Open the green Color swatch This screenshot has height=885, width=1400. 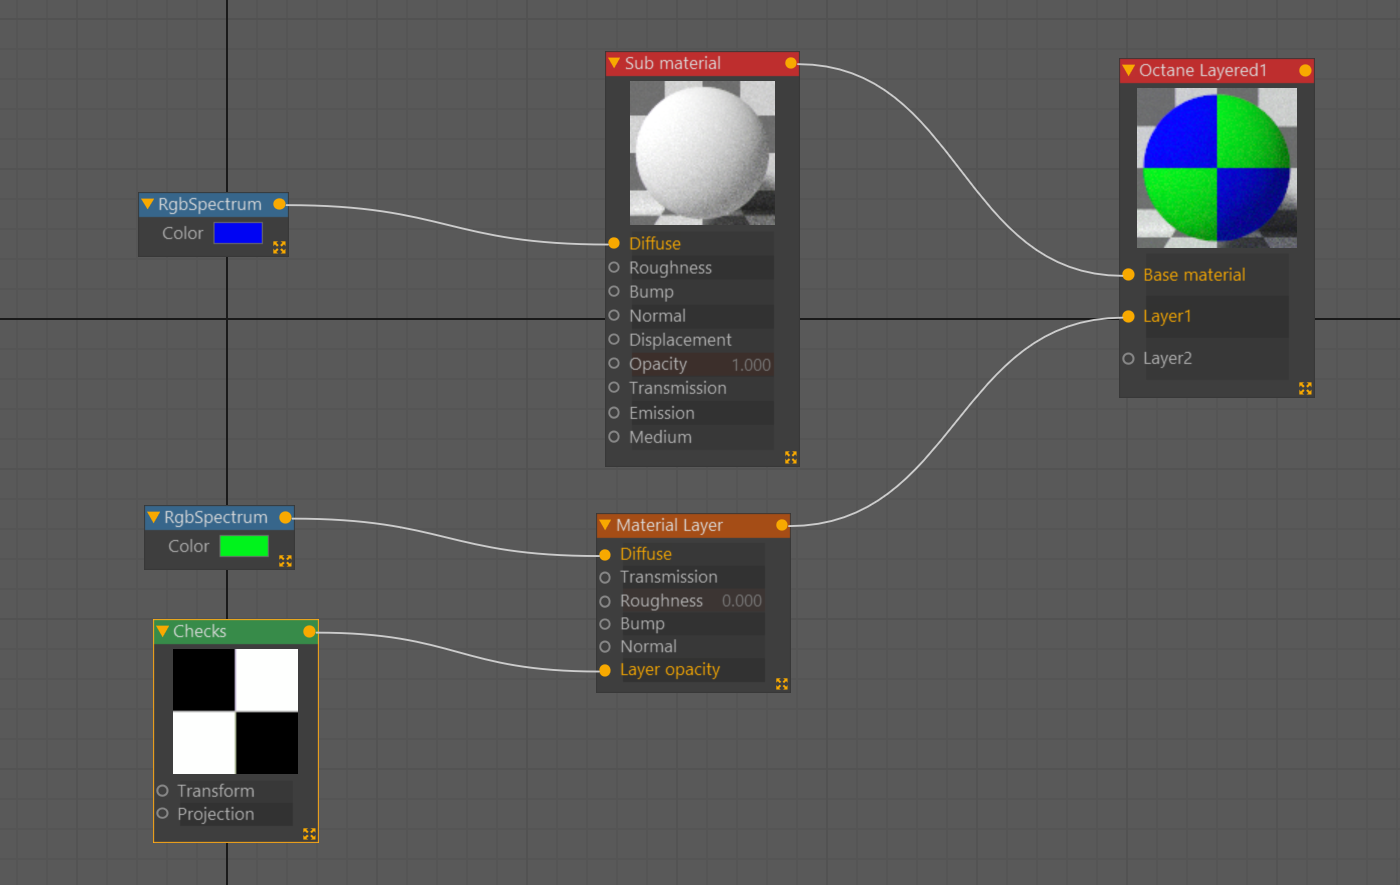(x=244, y=546)
